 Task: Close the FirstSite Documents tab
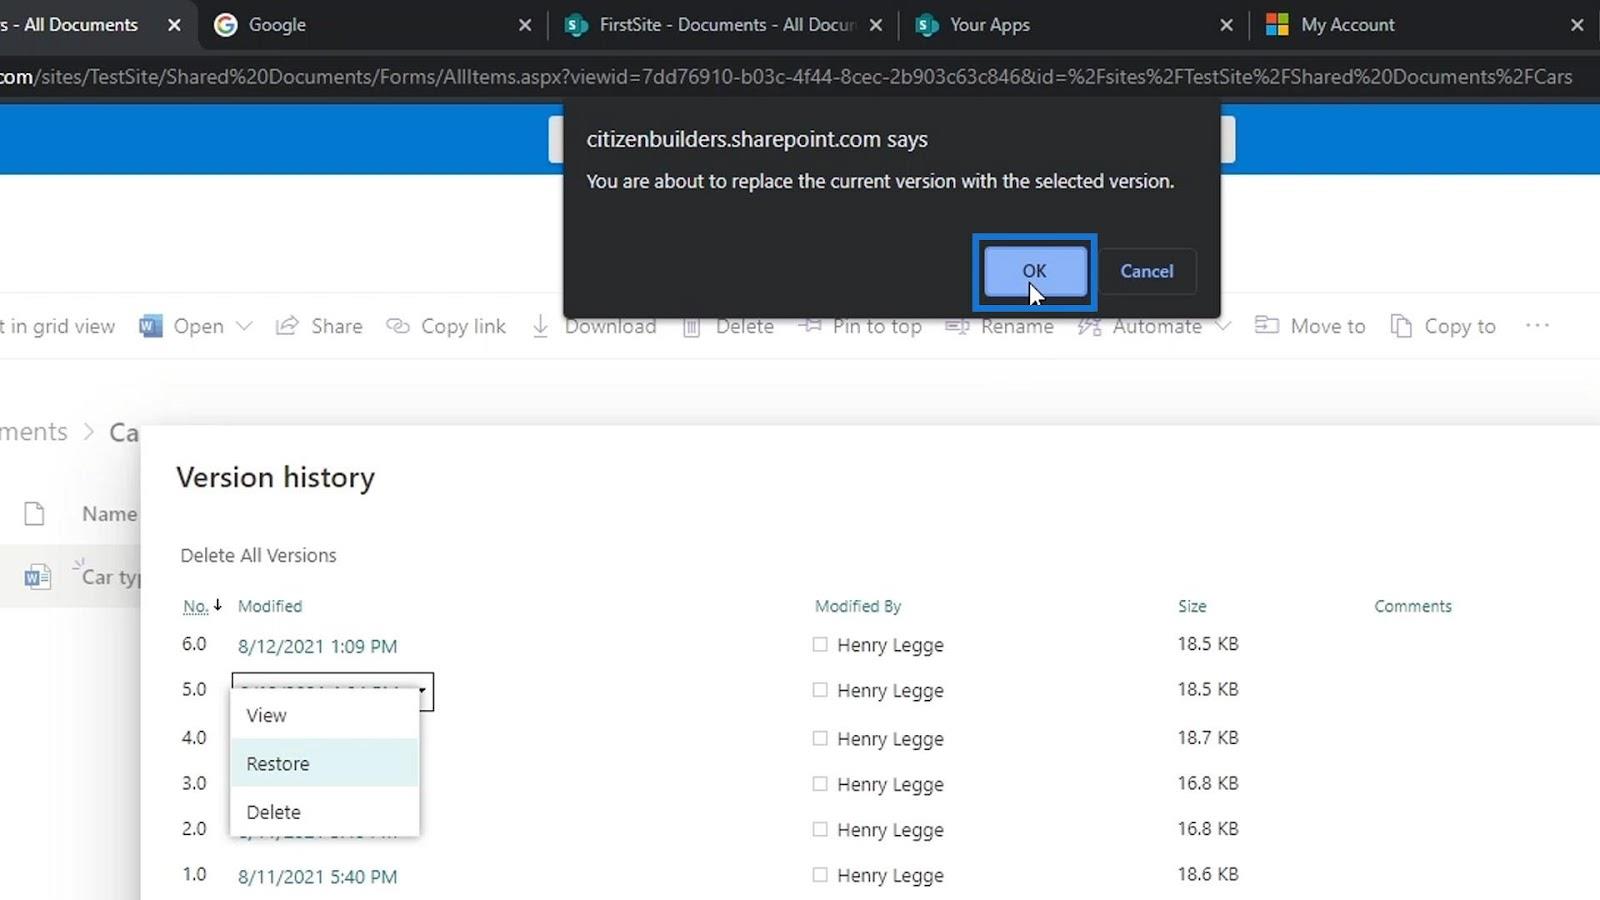[876, 25]
